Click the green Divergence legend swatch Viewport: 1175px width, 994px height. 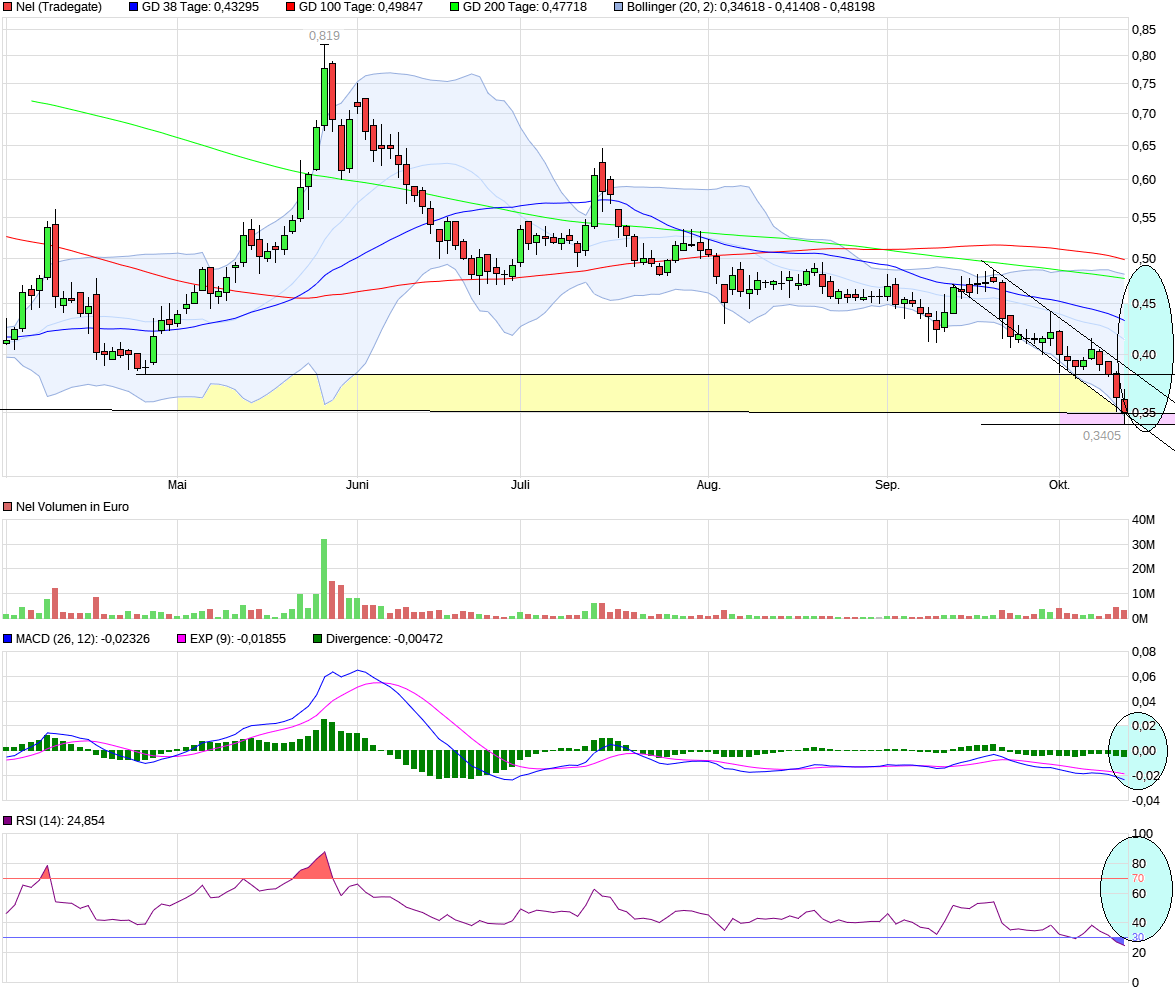coord(318,639)
